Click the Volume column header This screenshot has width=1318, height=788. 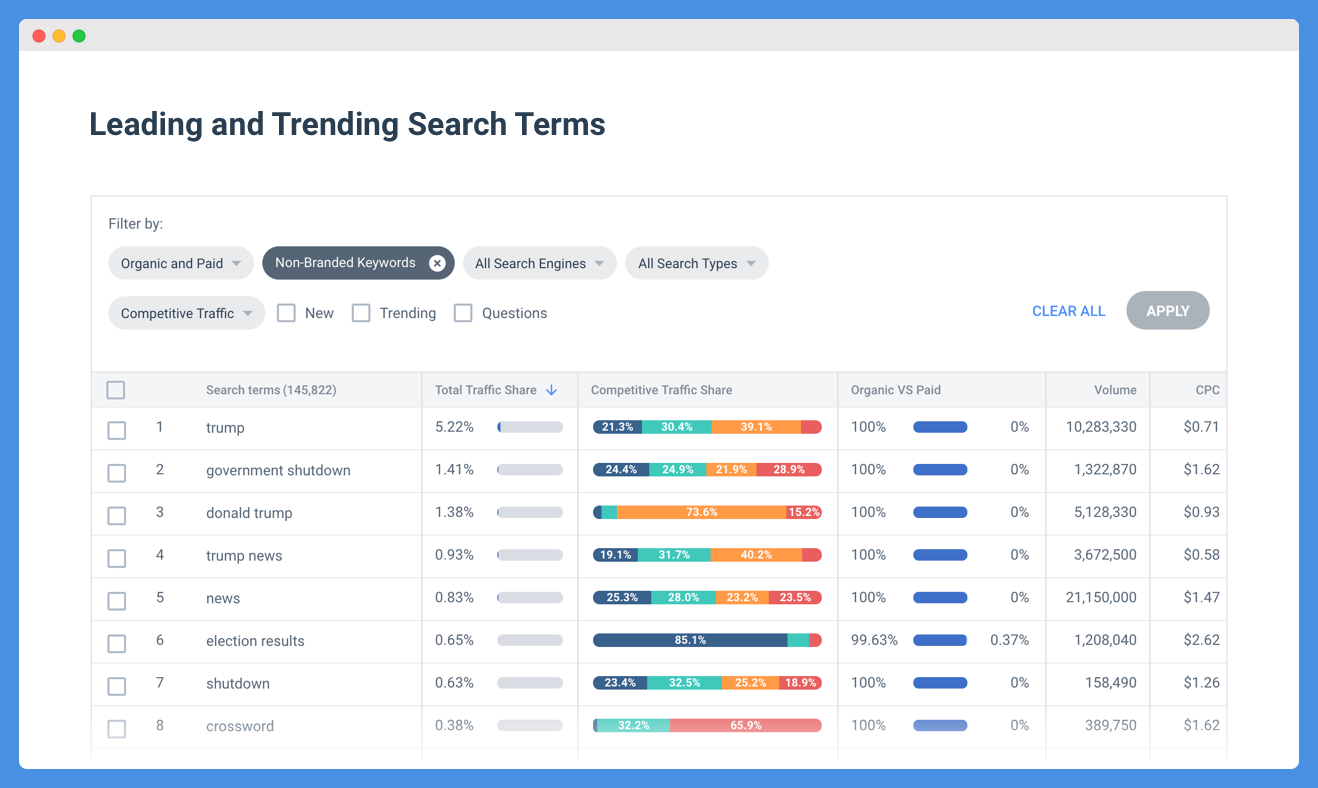coord(1115,390)
